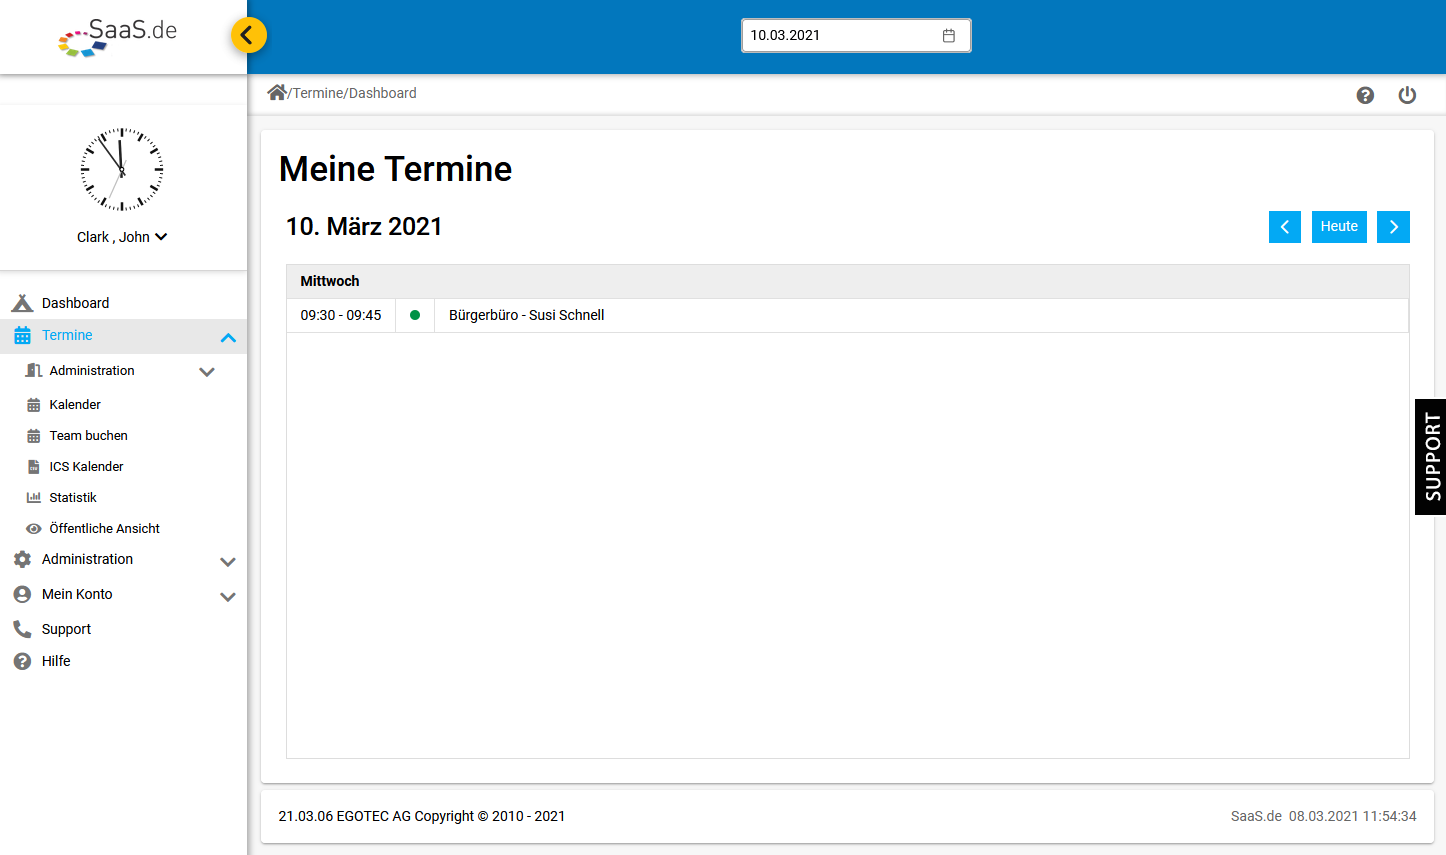The width and height of the screenshot is (1446, 855).
Task: Open help with the question mark icon
Action: pyautogui.click(x=1365, y=95)
